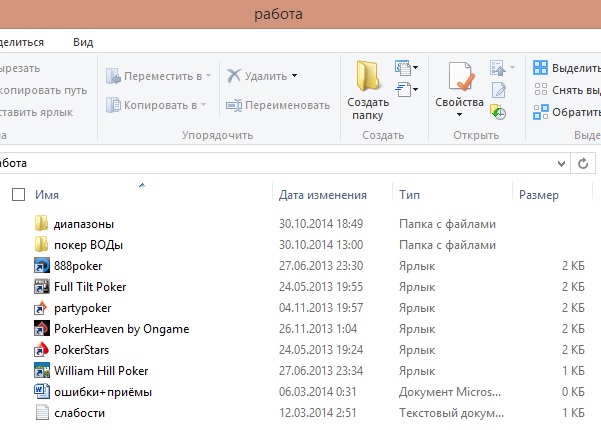Click the 888poker shortcut icon
Viewport: 601px width, 430px height.
click(42, 265)
